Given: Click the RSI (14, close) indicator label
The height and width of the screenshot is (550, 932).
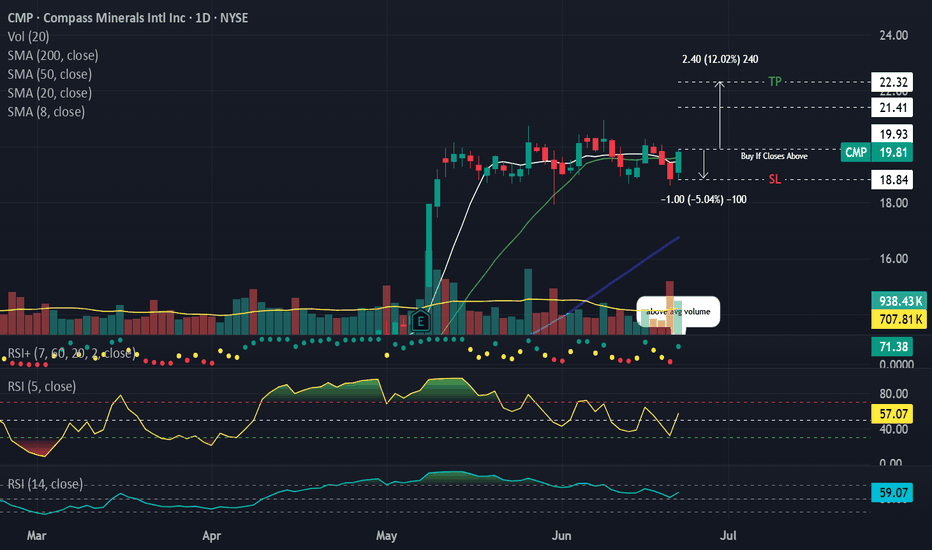Looking at the screenshot, I should [45, 484].
